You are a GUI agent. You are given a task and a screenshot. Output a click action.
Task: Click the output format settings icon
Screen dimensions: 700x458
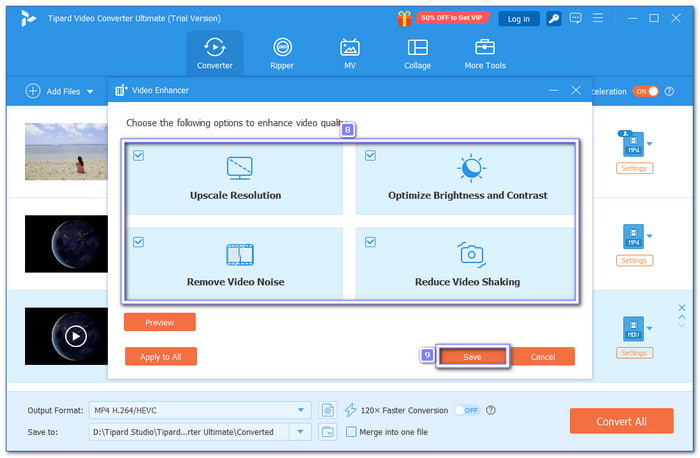(x=328, y=410)
